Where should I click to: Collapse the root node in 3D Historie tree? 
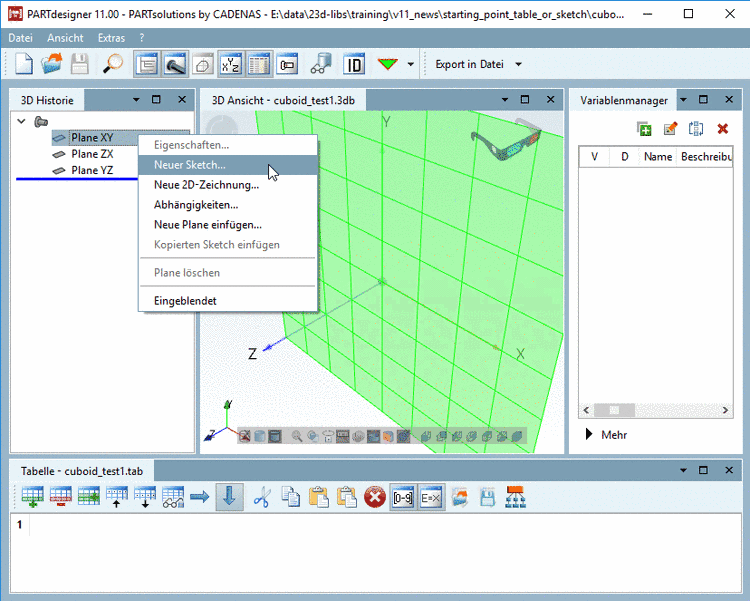(x=22, y=122)
